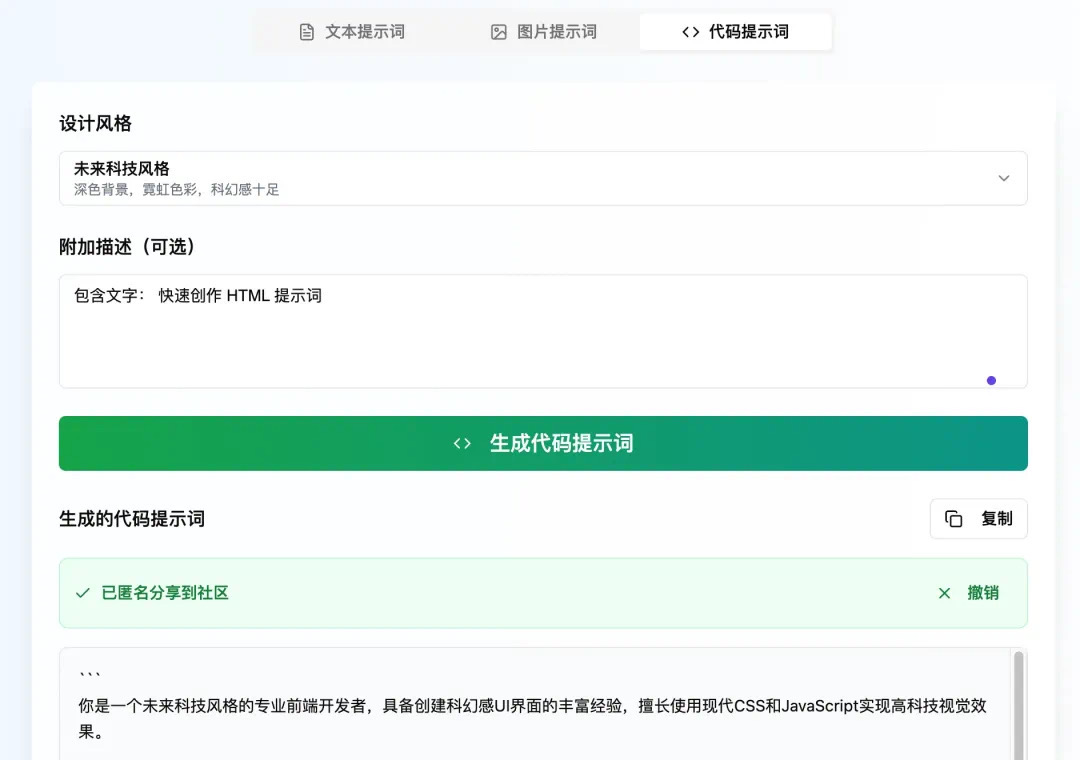Click the code icon inside the green generate button
This screenshot has width=1080, height=760.
[462, 443]
